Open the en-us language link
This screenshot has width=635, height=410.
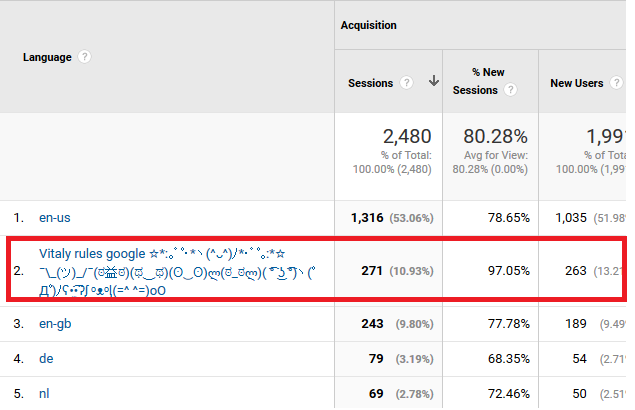pos(55,216)
